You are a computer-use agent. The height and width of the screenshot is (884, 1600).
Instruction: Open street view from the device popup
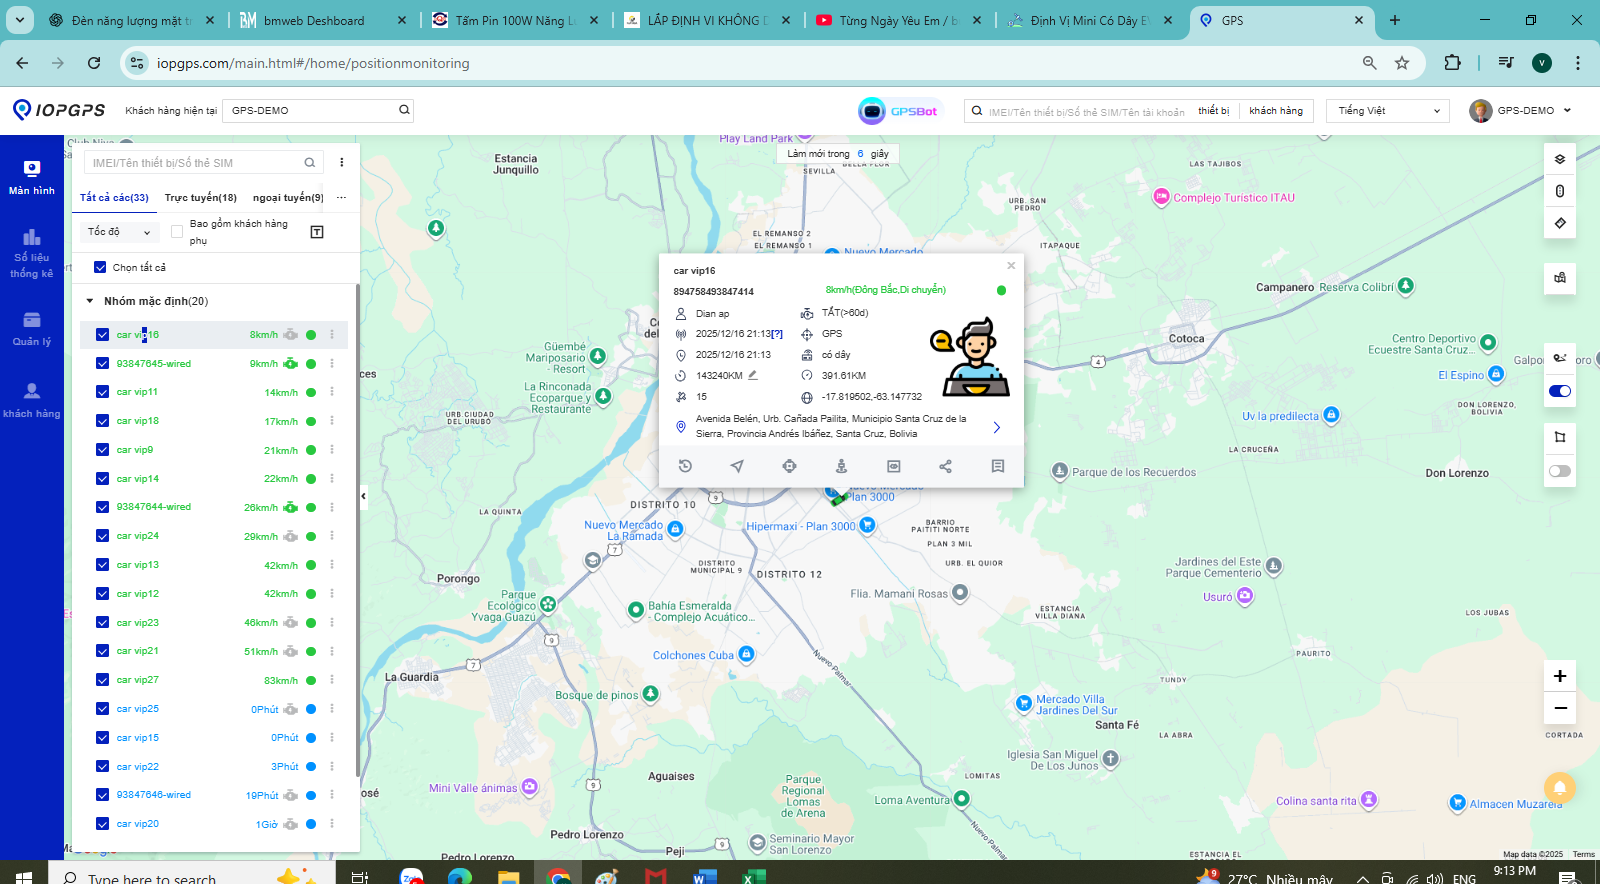pos(841,466)
